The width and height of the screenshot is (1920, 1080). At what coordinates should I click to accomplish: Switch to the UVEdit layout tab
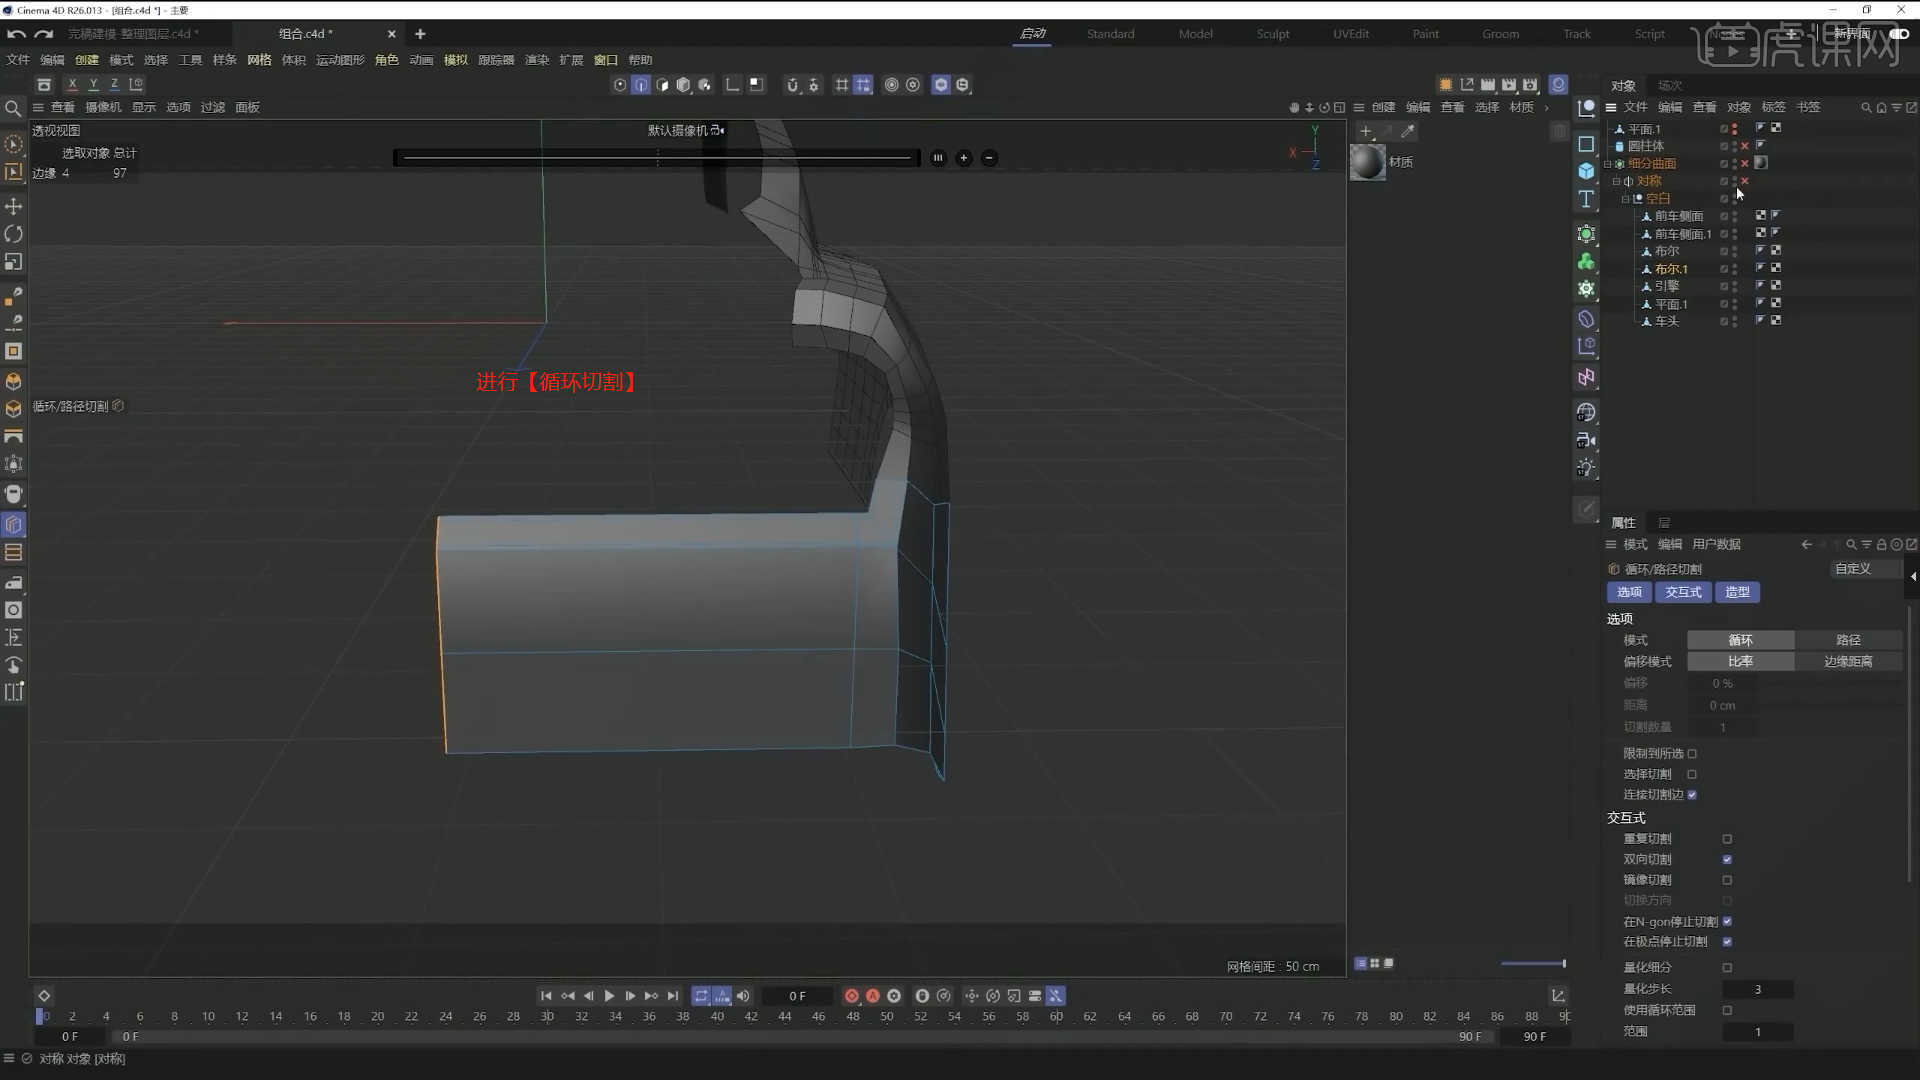tap(1351, 34)
